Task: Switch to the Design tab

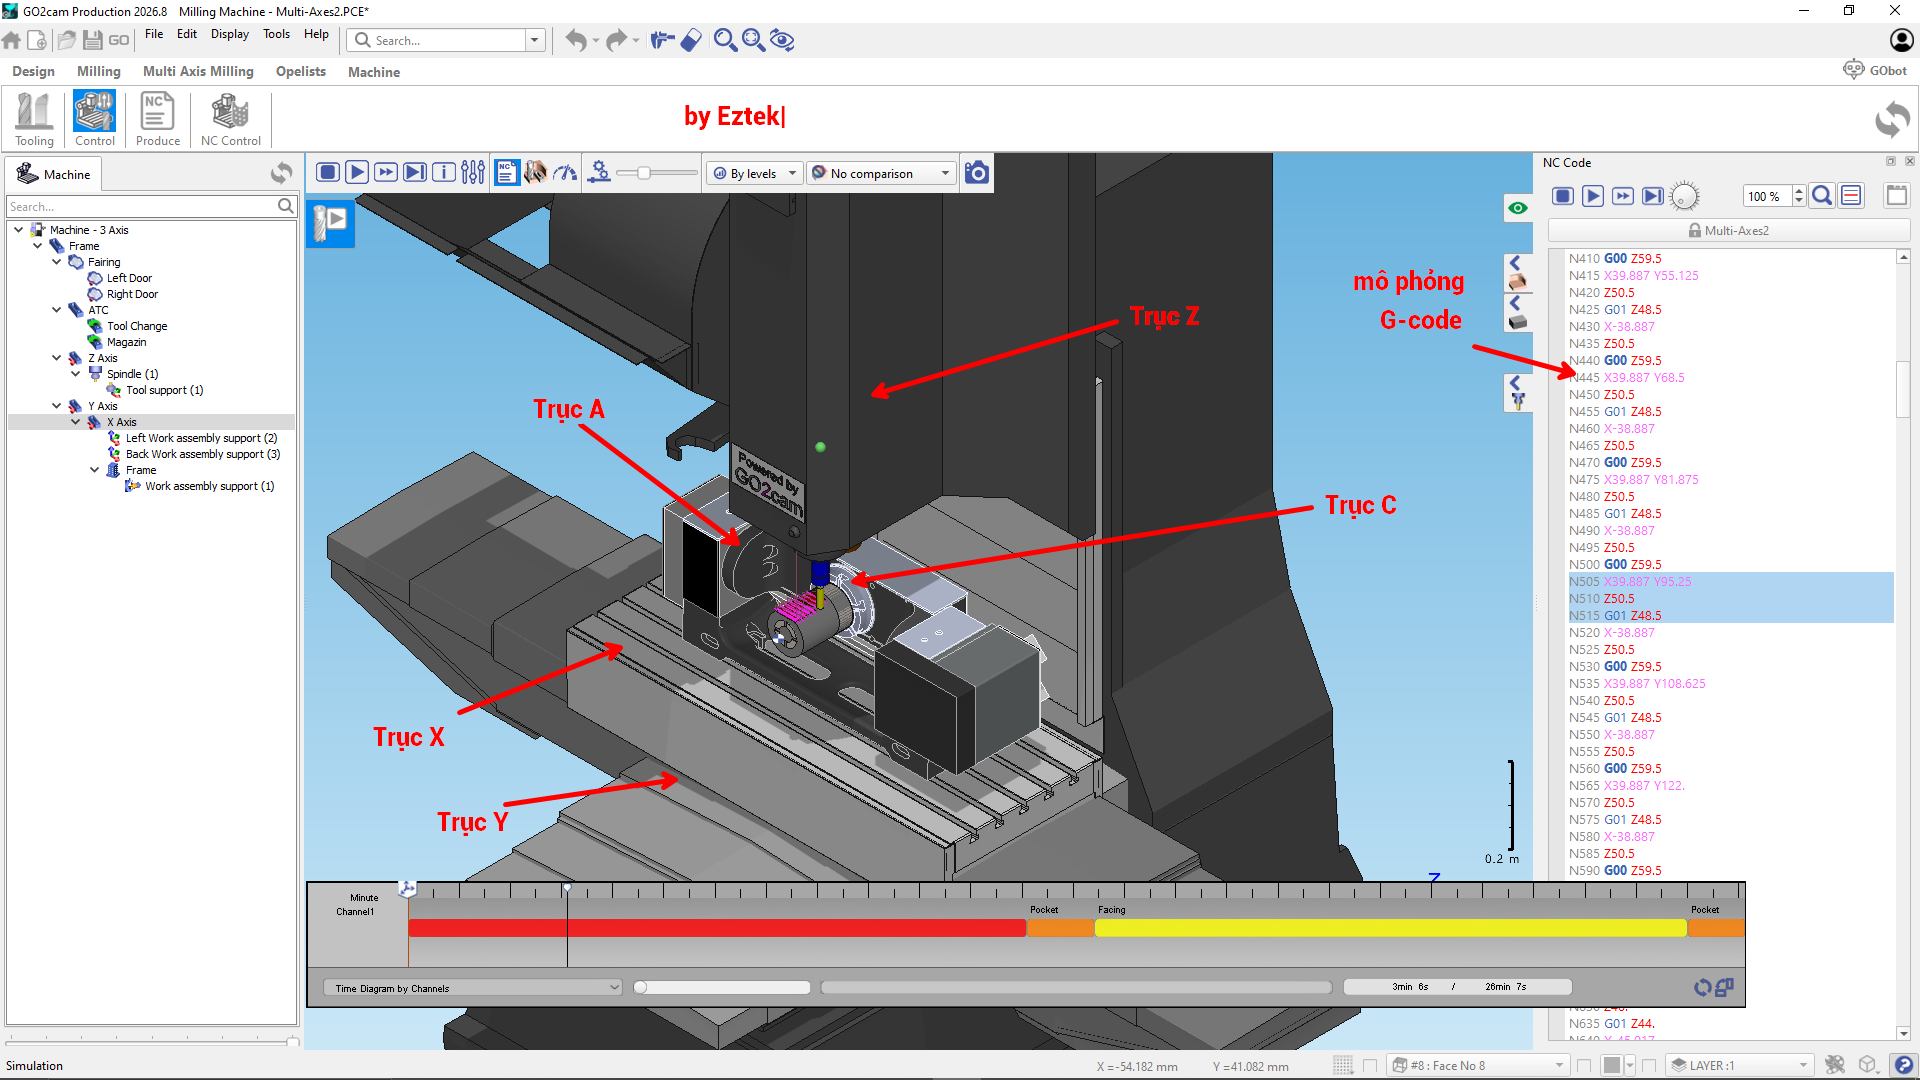Action: pos(33,71)
